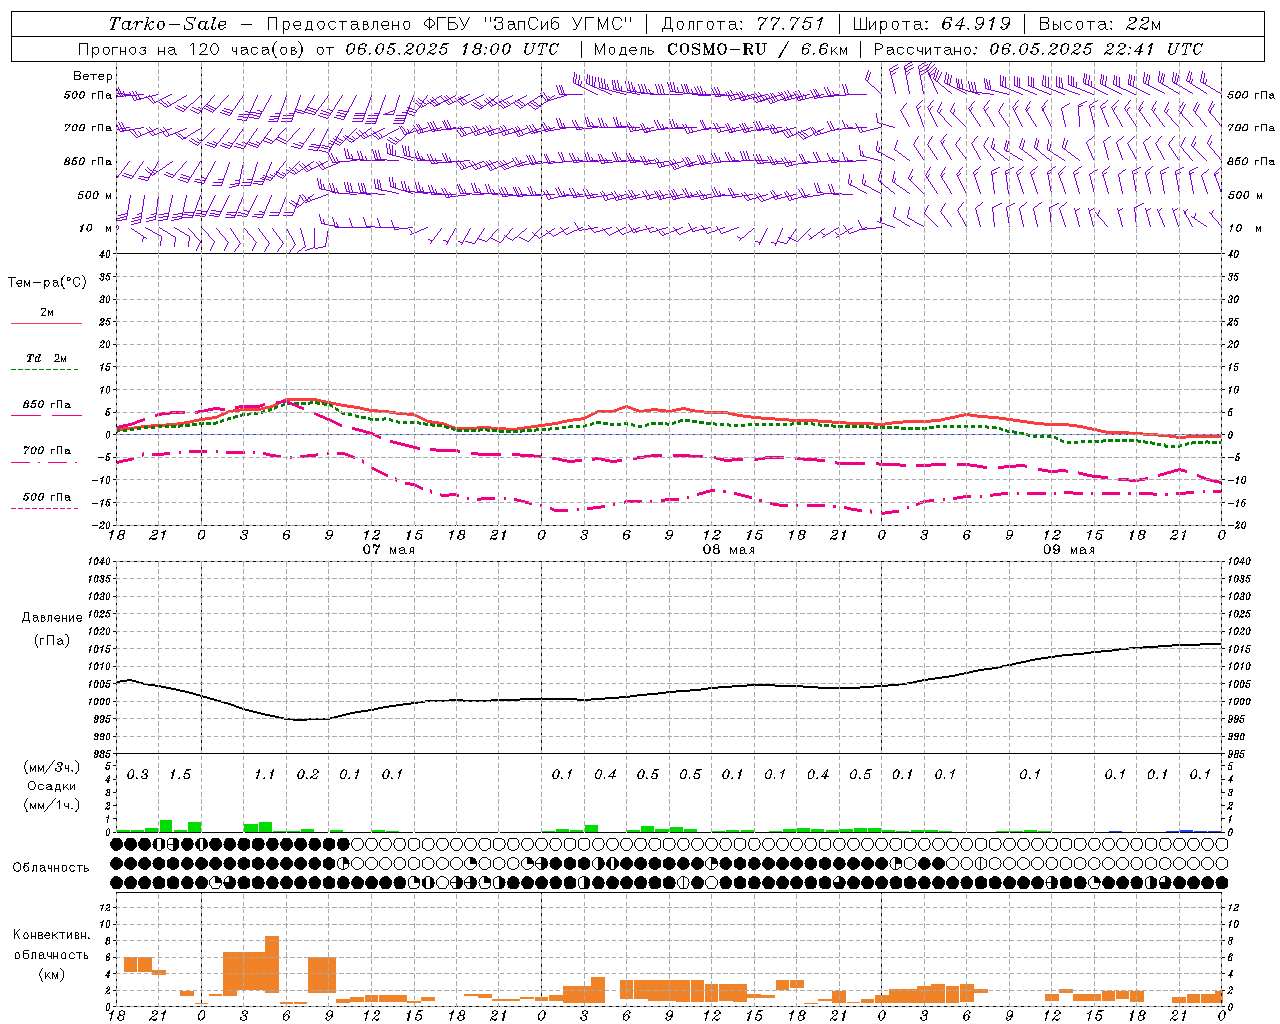Select the 09 мая date label
Image resolution: width=1280 pixels, height=1024 pixels.
pos(1069,550)
